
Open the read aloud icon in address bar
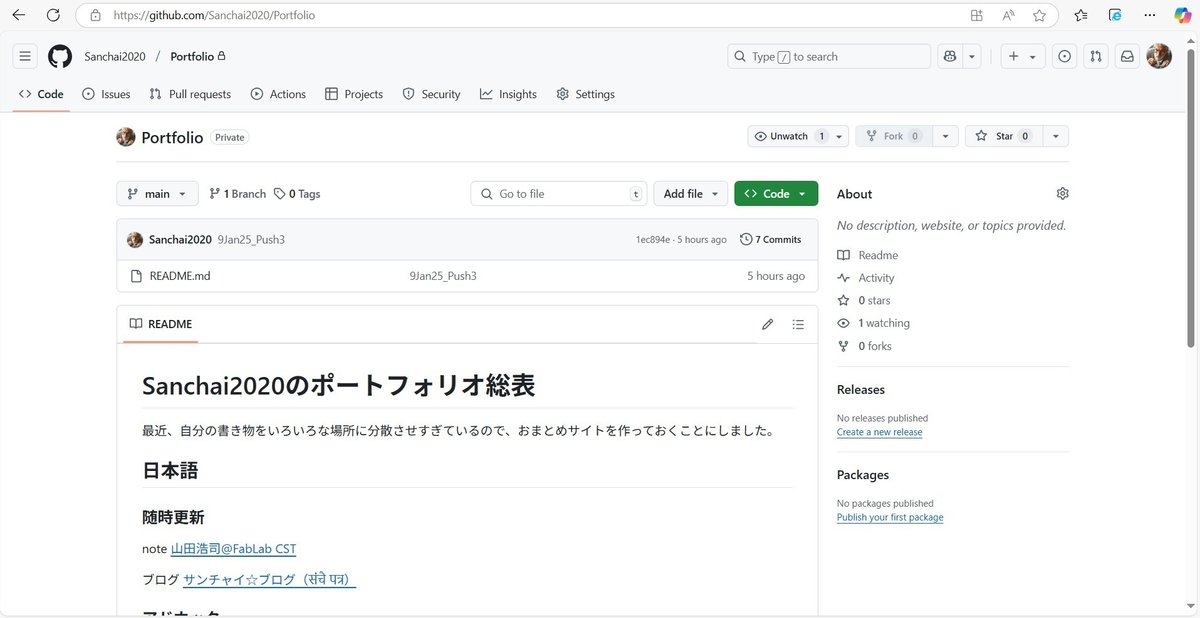[x=1008, y=15]
